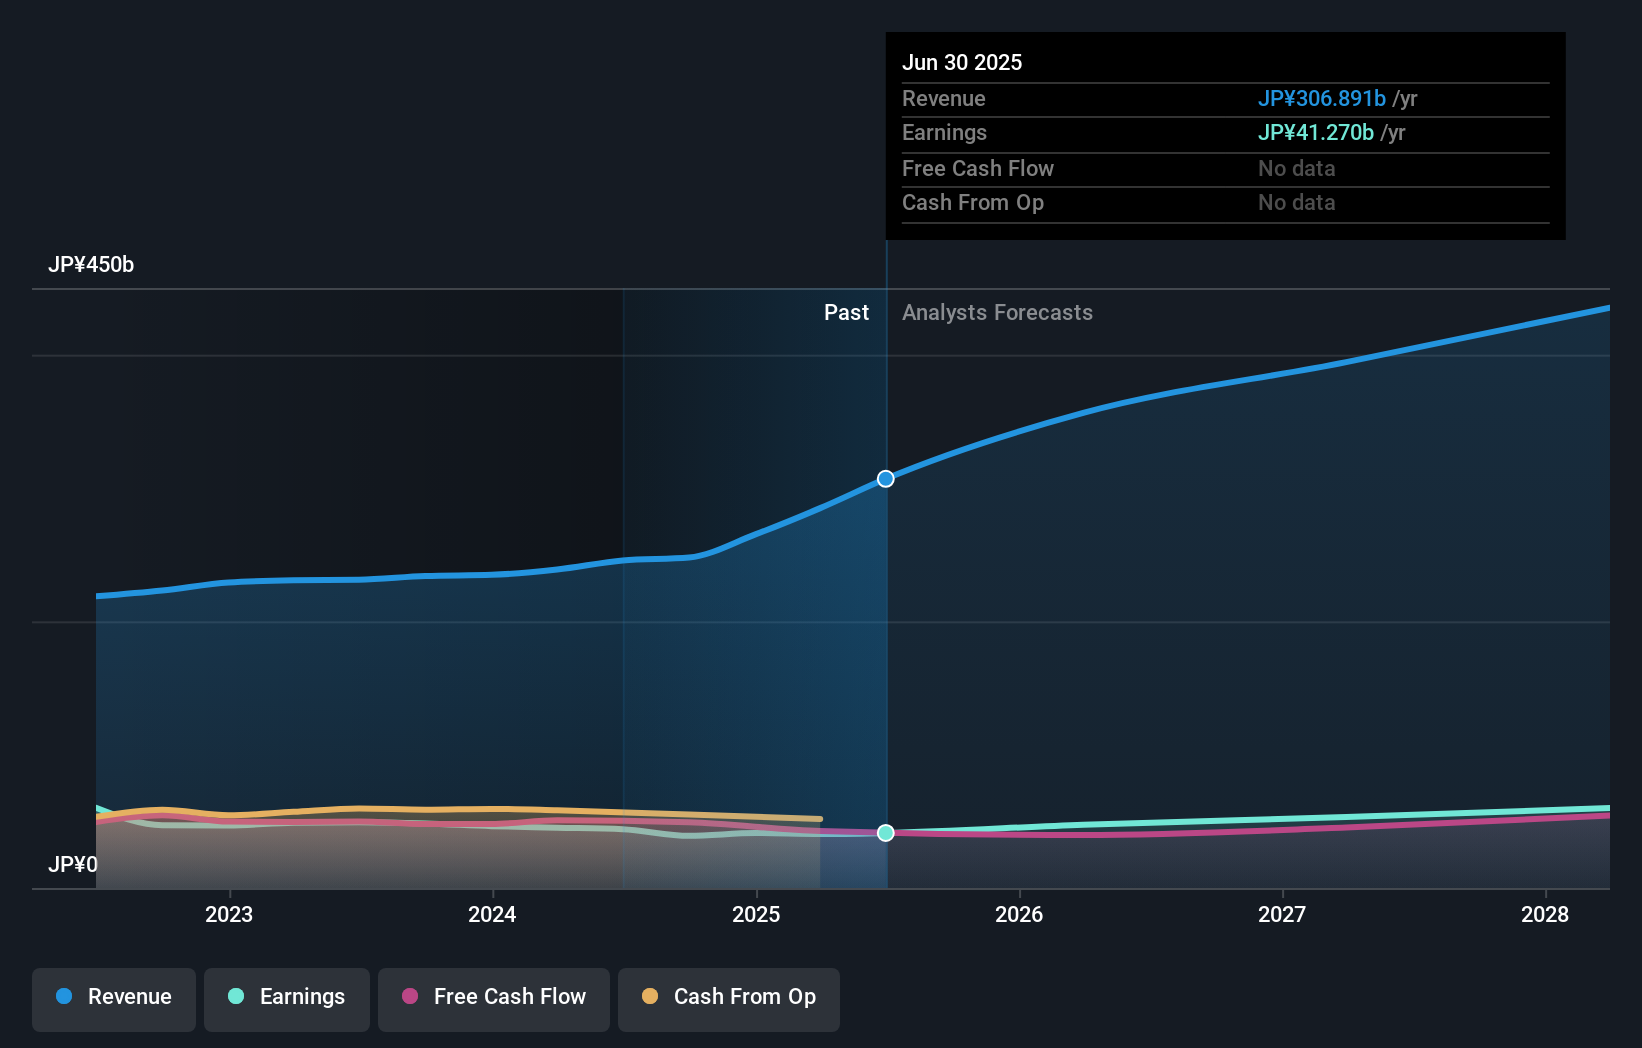Select the Earnings data point marker on the chart
Viewport: 1642px width, 1048px height.
click(x=885, y=832)
